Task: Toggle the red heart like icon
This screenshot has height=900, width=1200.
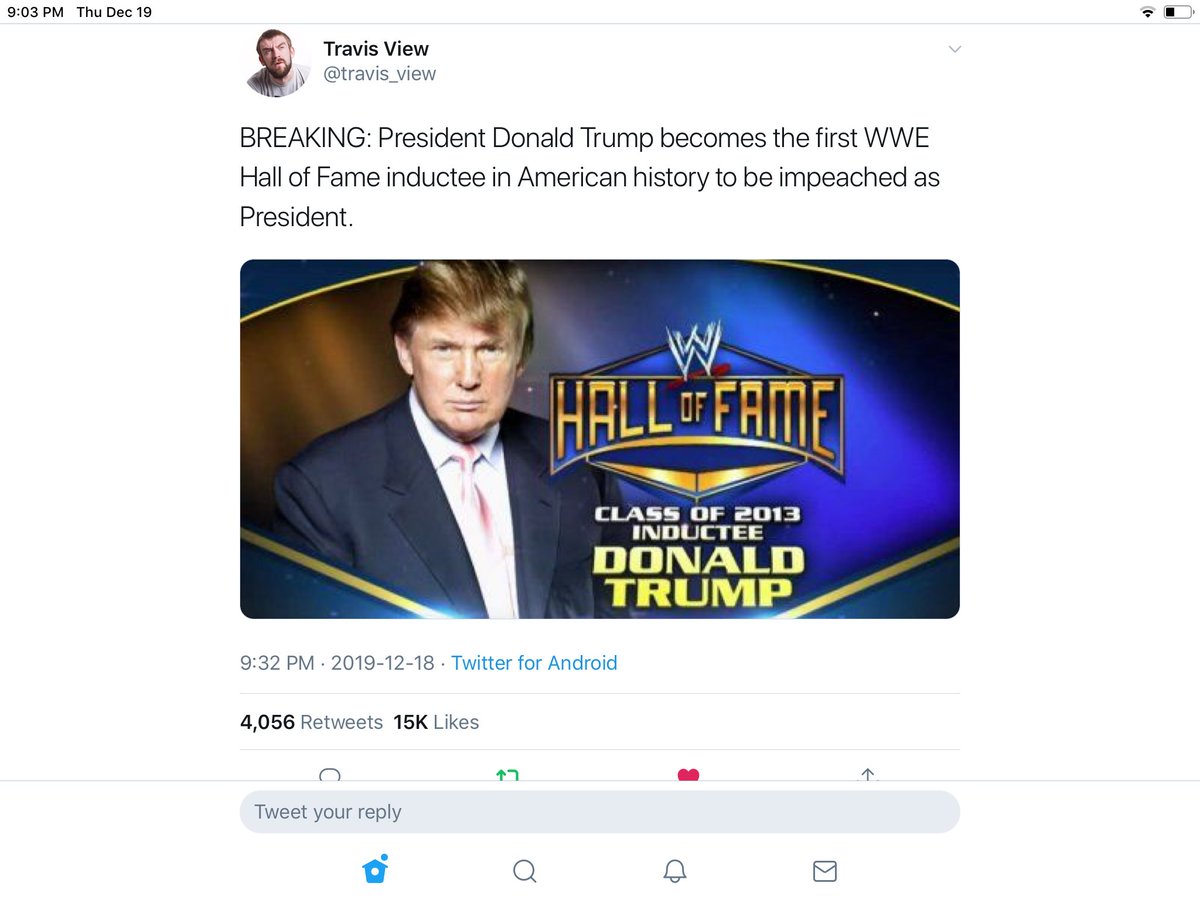Action: [x=688, y=775]
